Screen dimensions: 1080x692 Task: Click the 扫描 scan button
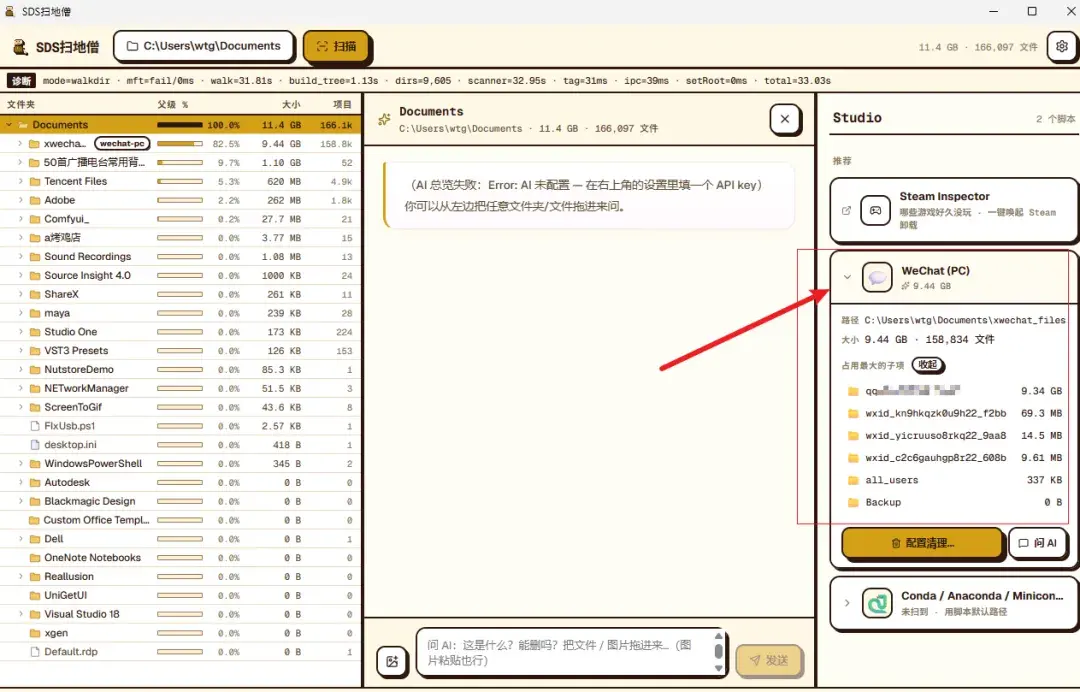click(335, 46)
